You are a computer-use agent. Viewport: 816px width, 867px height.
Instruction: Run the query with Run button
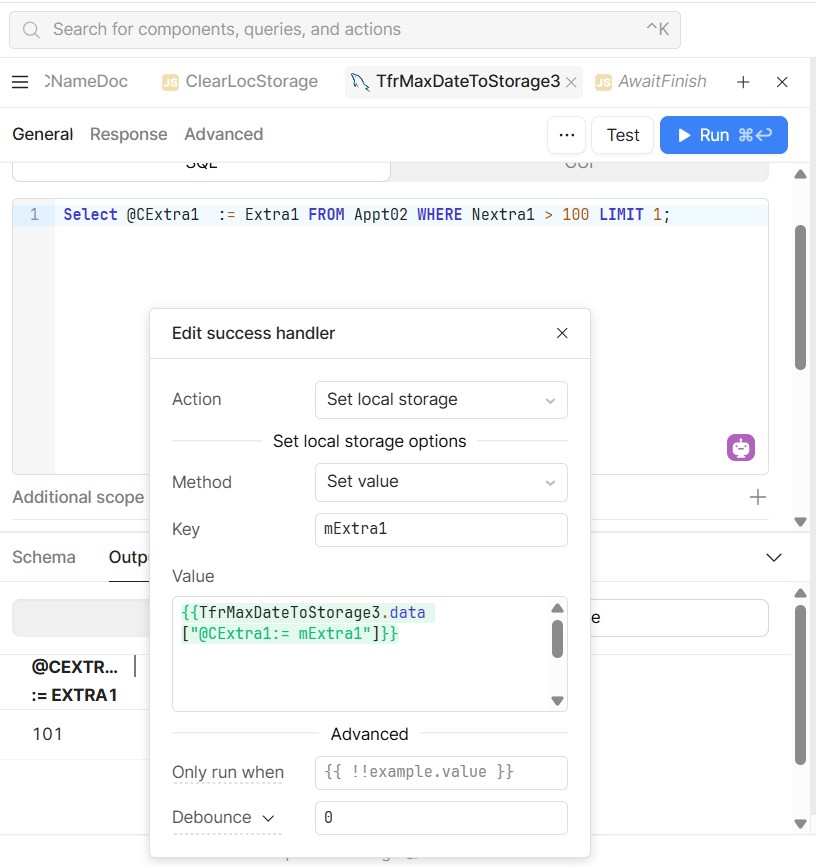pyautogui.click(x=723, y=135)
